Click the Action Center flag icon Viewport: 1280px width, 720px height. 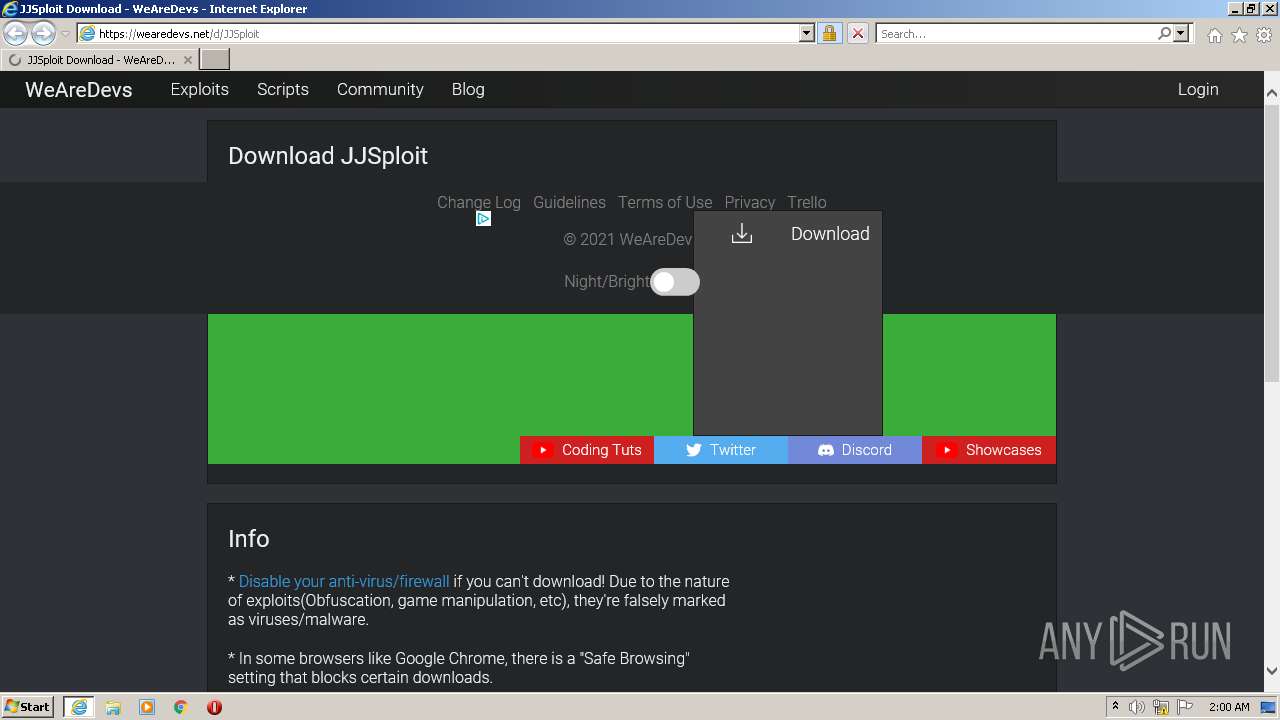coord(1185,707)
